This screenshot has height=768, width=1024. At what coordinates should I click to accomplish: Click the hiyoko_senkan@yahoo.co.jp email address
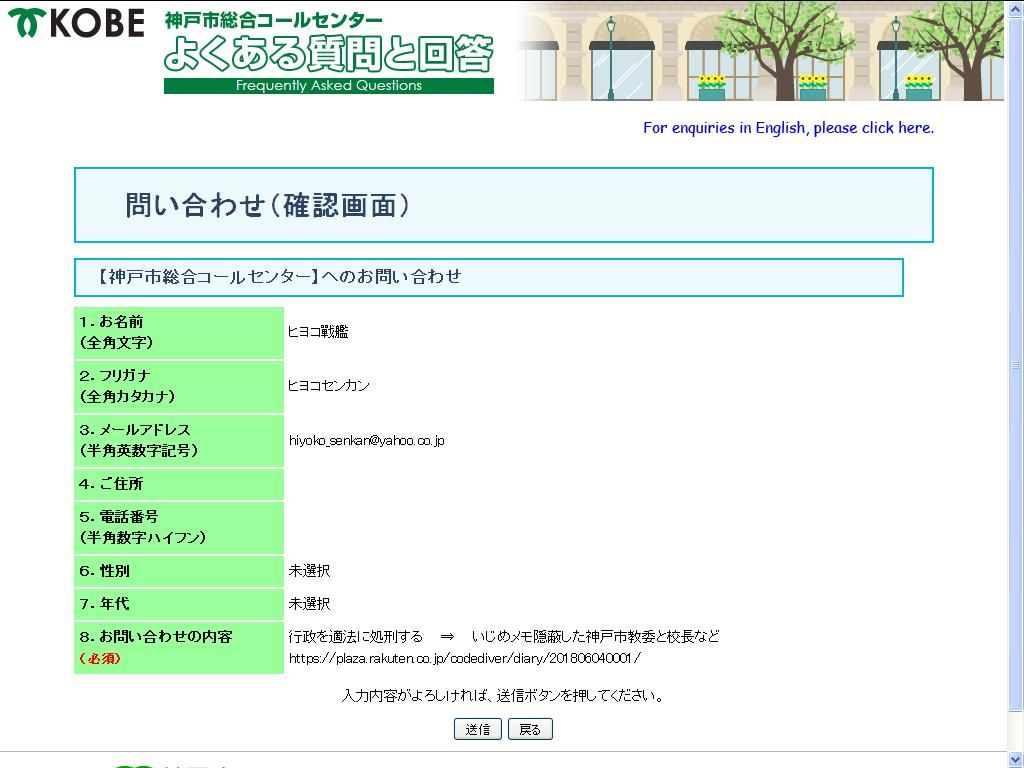pos(366,440)
